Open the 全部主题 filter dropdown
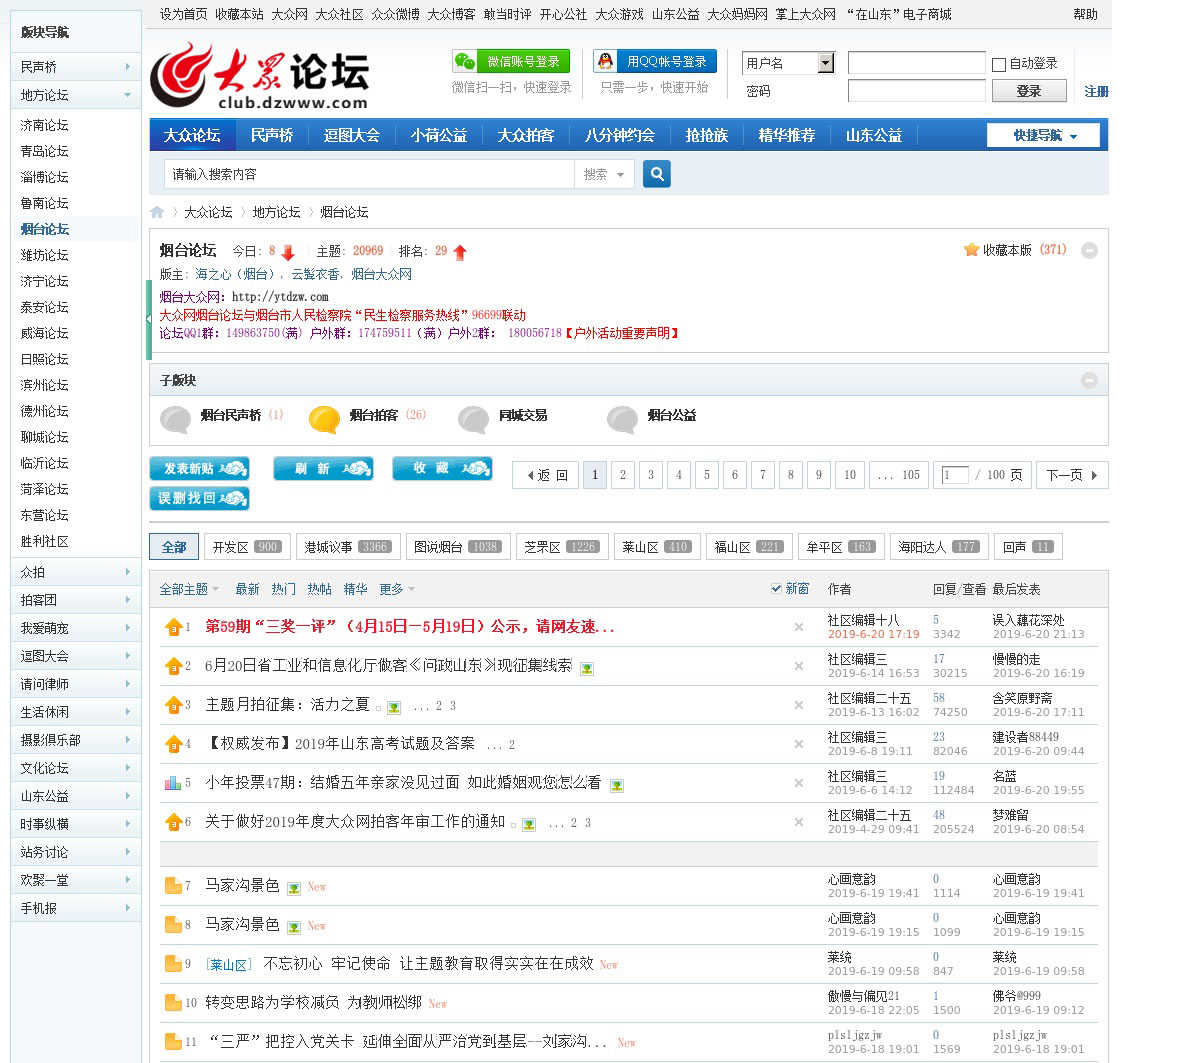The width and height of the screenshot is (1200, 1063). pos(189,589)
